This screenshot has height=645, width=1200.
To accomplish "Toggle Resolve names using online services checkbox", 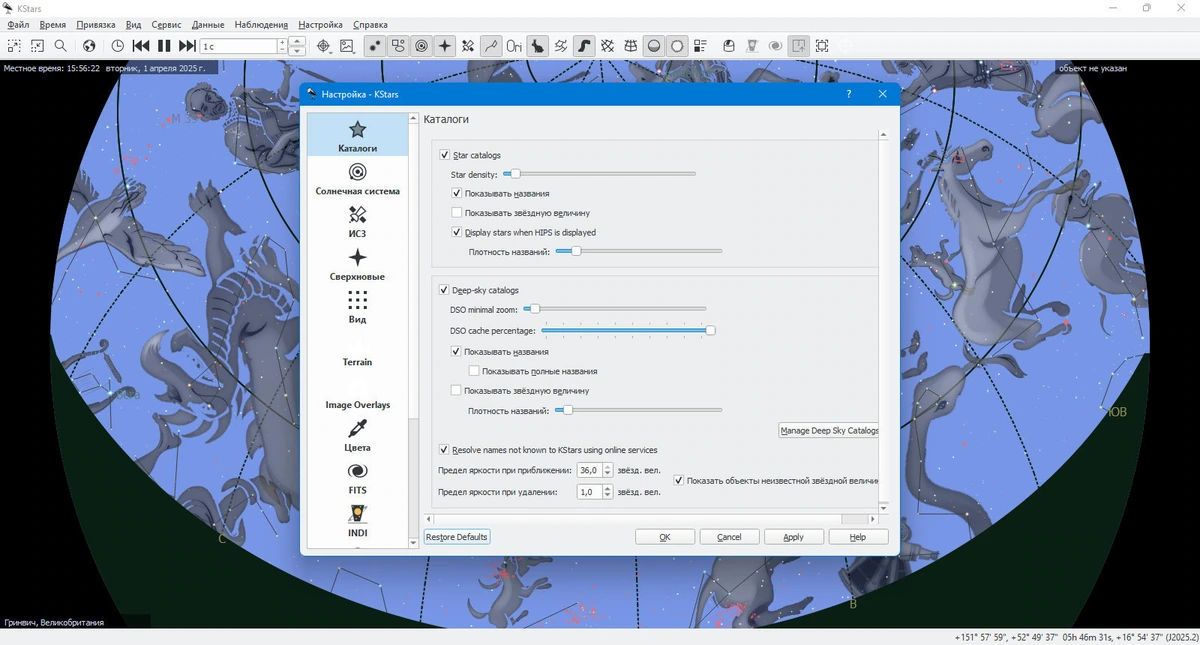I will (445, 450).
